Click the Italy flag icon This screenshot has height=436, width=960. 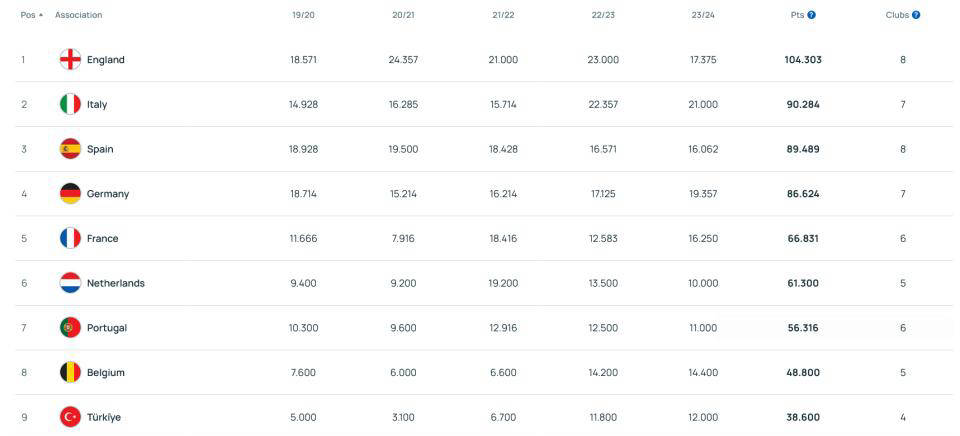[x=70, y=104]
